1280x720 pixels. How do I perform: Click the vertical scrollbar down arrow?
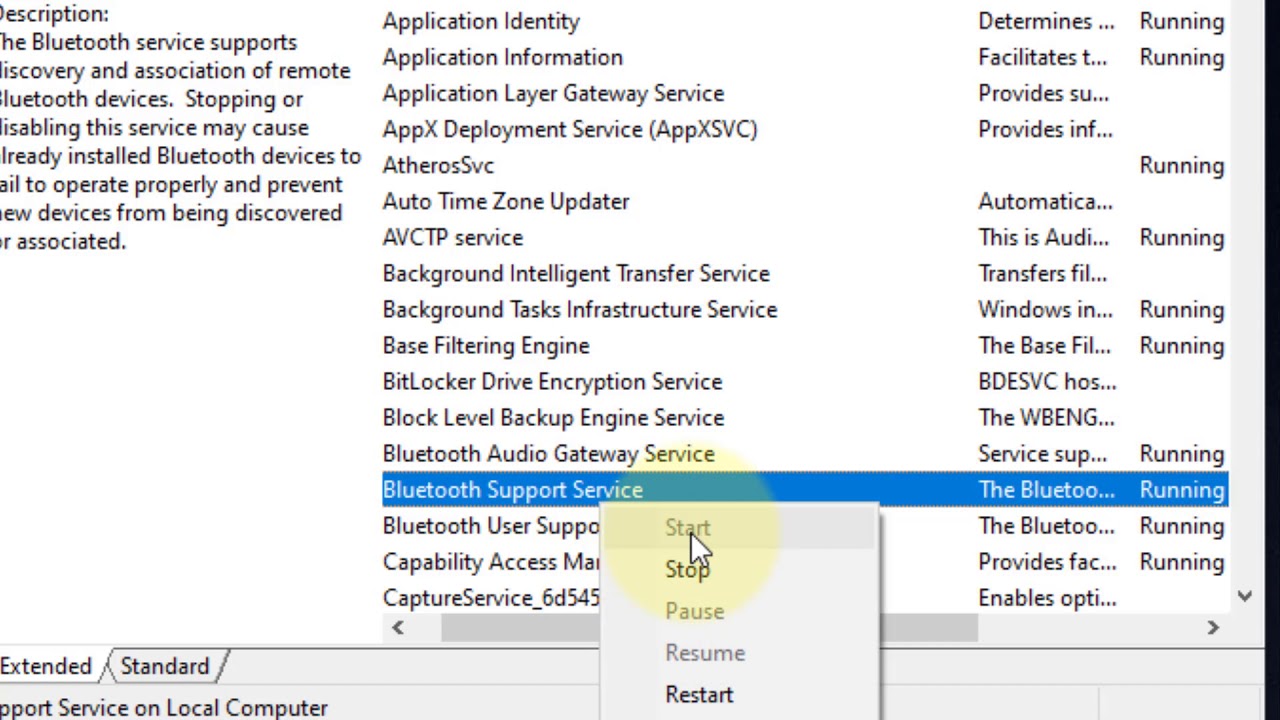1245,597
